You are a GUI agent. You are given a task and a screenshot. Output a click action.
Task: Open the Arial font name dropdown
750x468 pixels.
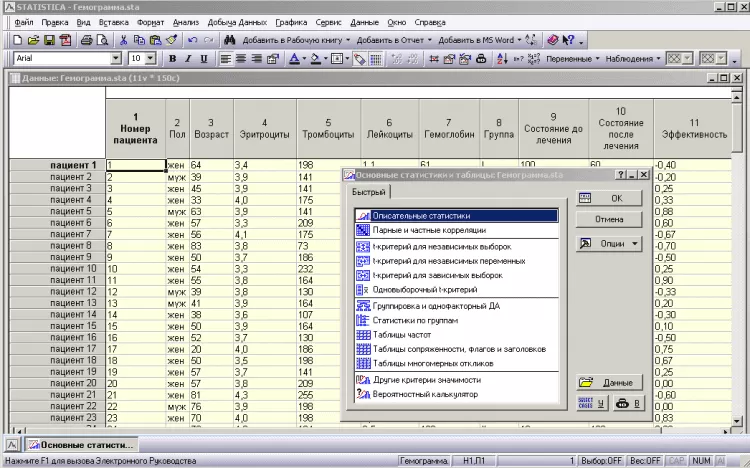pyautogui.click(x=116, y=59)
